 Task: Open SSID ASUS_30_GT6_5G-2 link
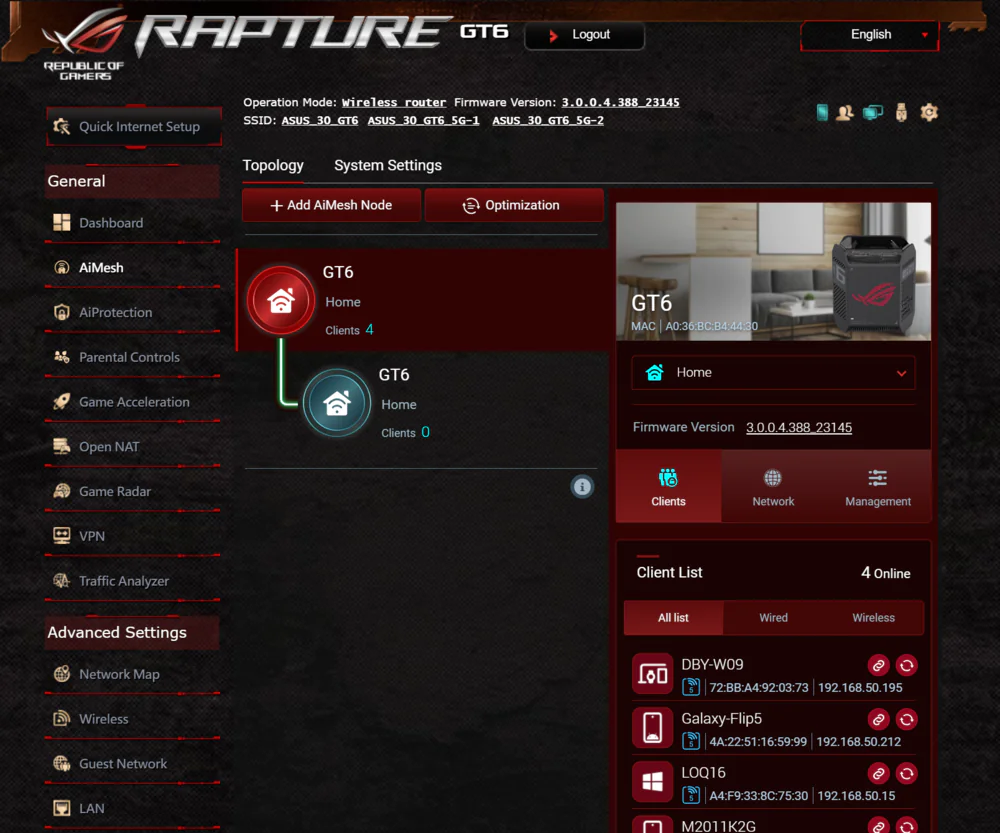tap(547, 120)
